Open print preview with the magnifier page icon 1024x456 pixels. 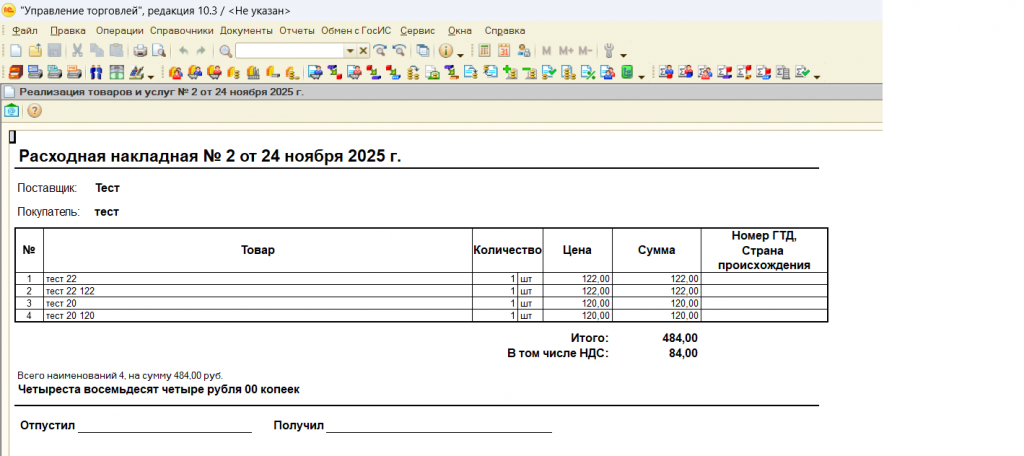159,51
